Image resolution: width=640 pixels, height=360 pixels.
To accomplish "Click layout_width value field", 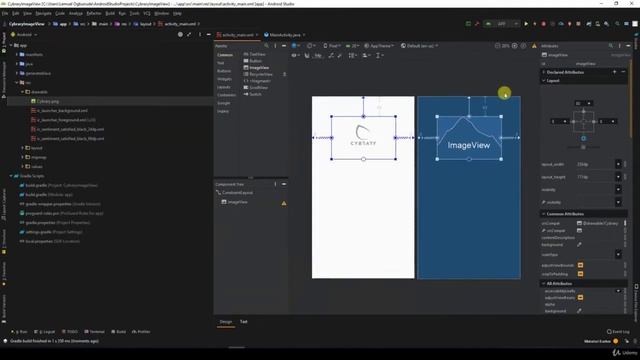I will pyautogui.click(x=595, y=164).
